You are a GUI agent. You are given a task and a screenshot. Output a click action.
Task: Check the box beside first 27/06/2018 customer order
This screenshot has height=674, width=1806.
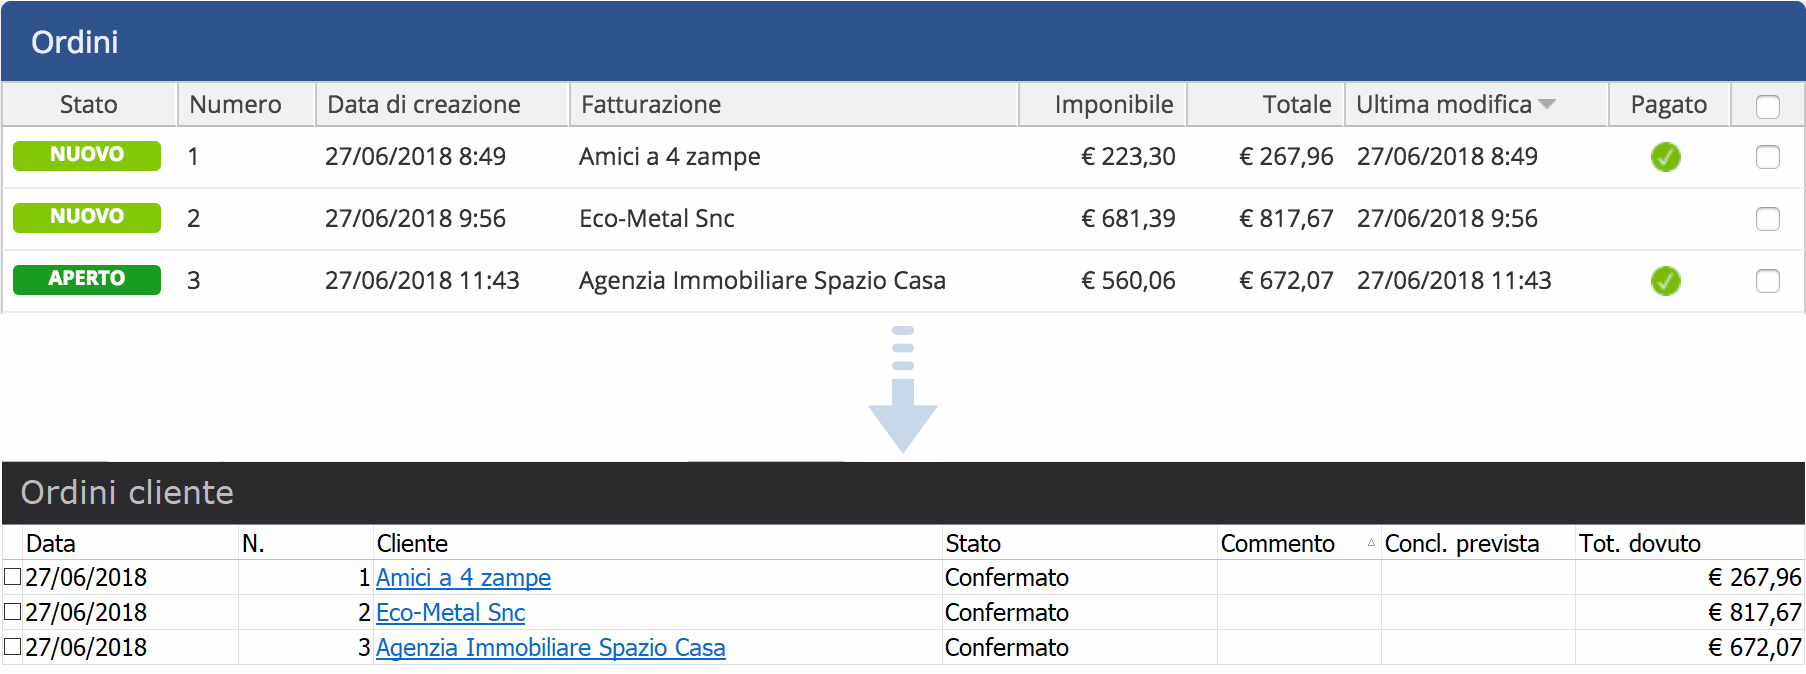(13, 577)
